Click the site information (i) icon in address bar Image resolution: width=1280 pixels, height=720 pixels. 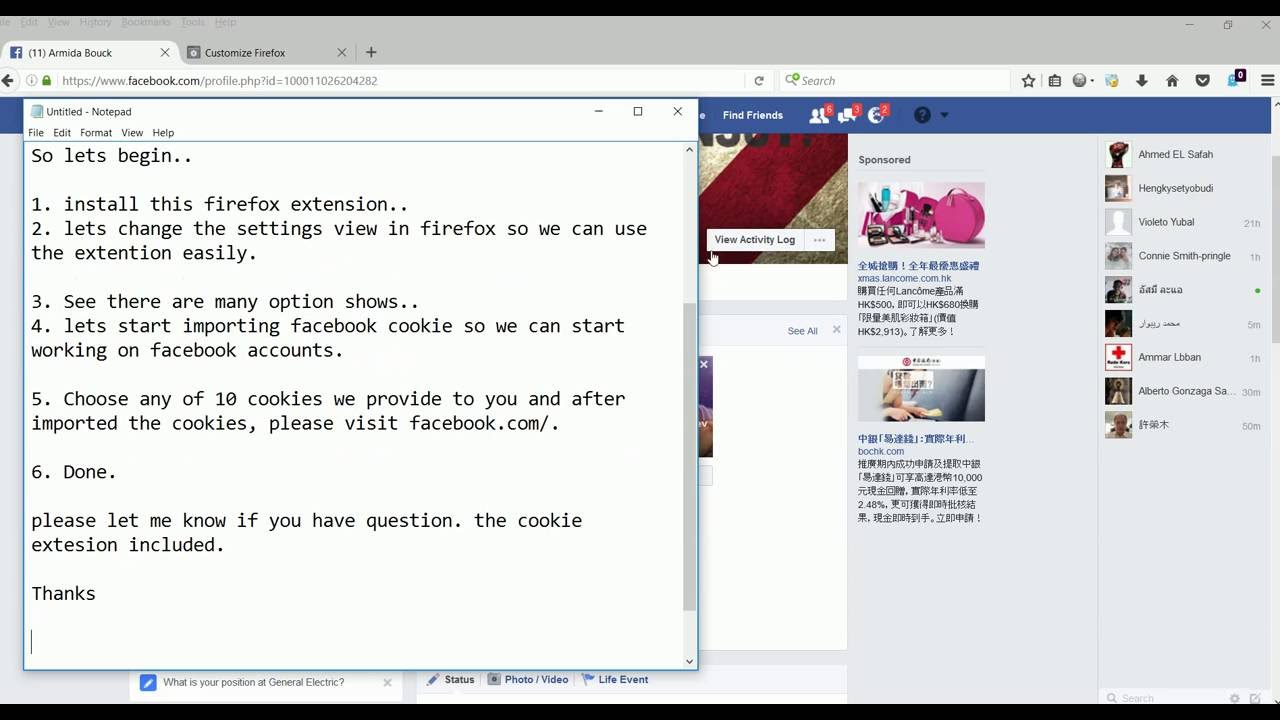click(x=32, y=81)
